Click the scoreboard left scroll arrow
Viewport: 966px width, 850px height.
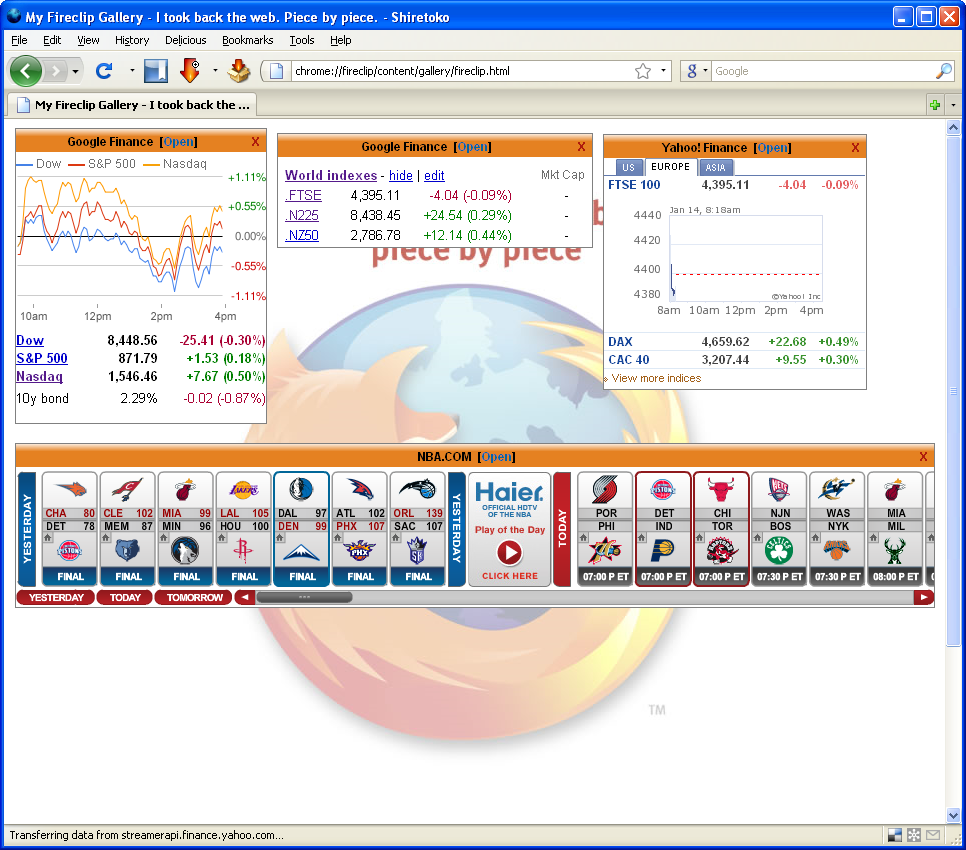[245, 597]
